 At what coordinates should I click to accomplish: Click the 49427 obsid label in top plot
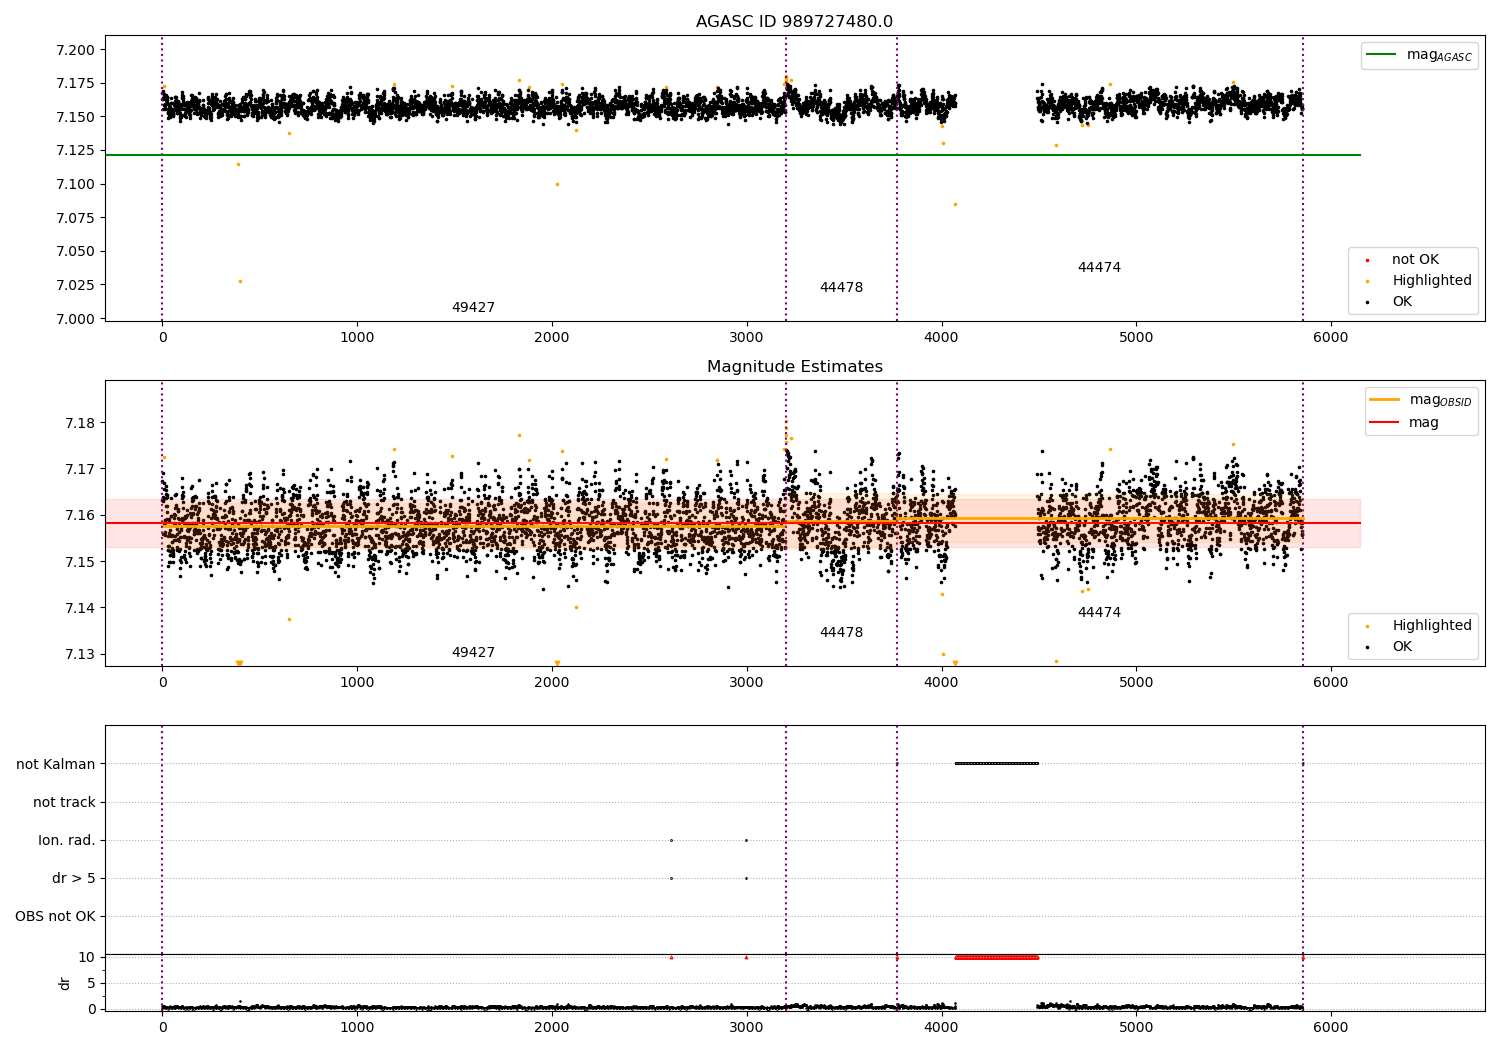473,308
